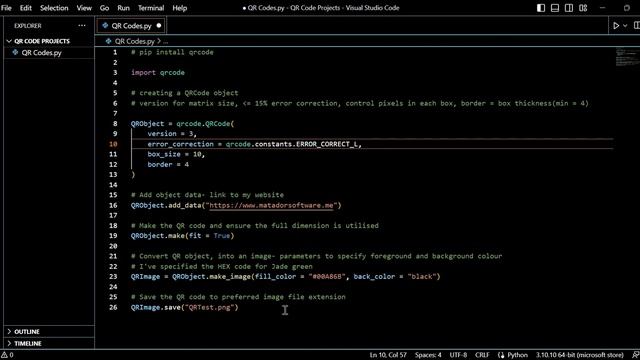This screenshot has width=640, height=360.
Task: Click the warnings triangle icon in the status bar
Action: tap(4, 355)
